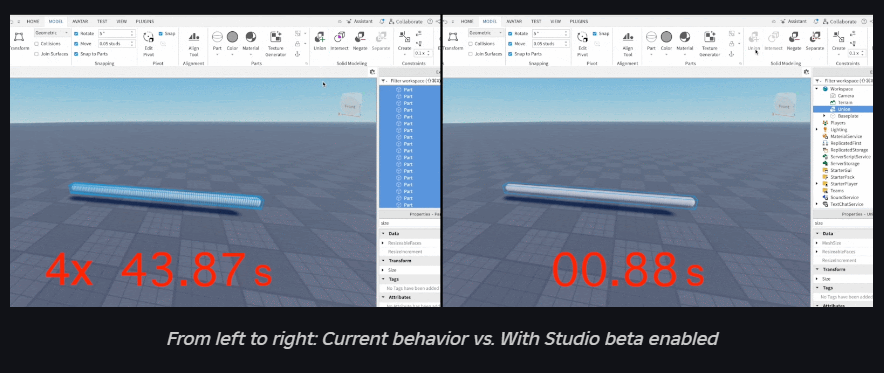Toggle Move snapping checkbox in left window

coord(76,43)
